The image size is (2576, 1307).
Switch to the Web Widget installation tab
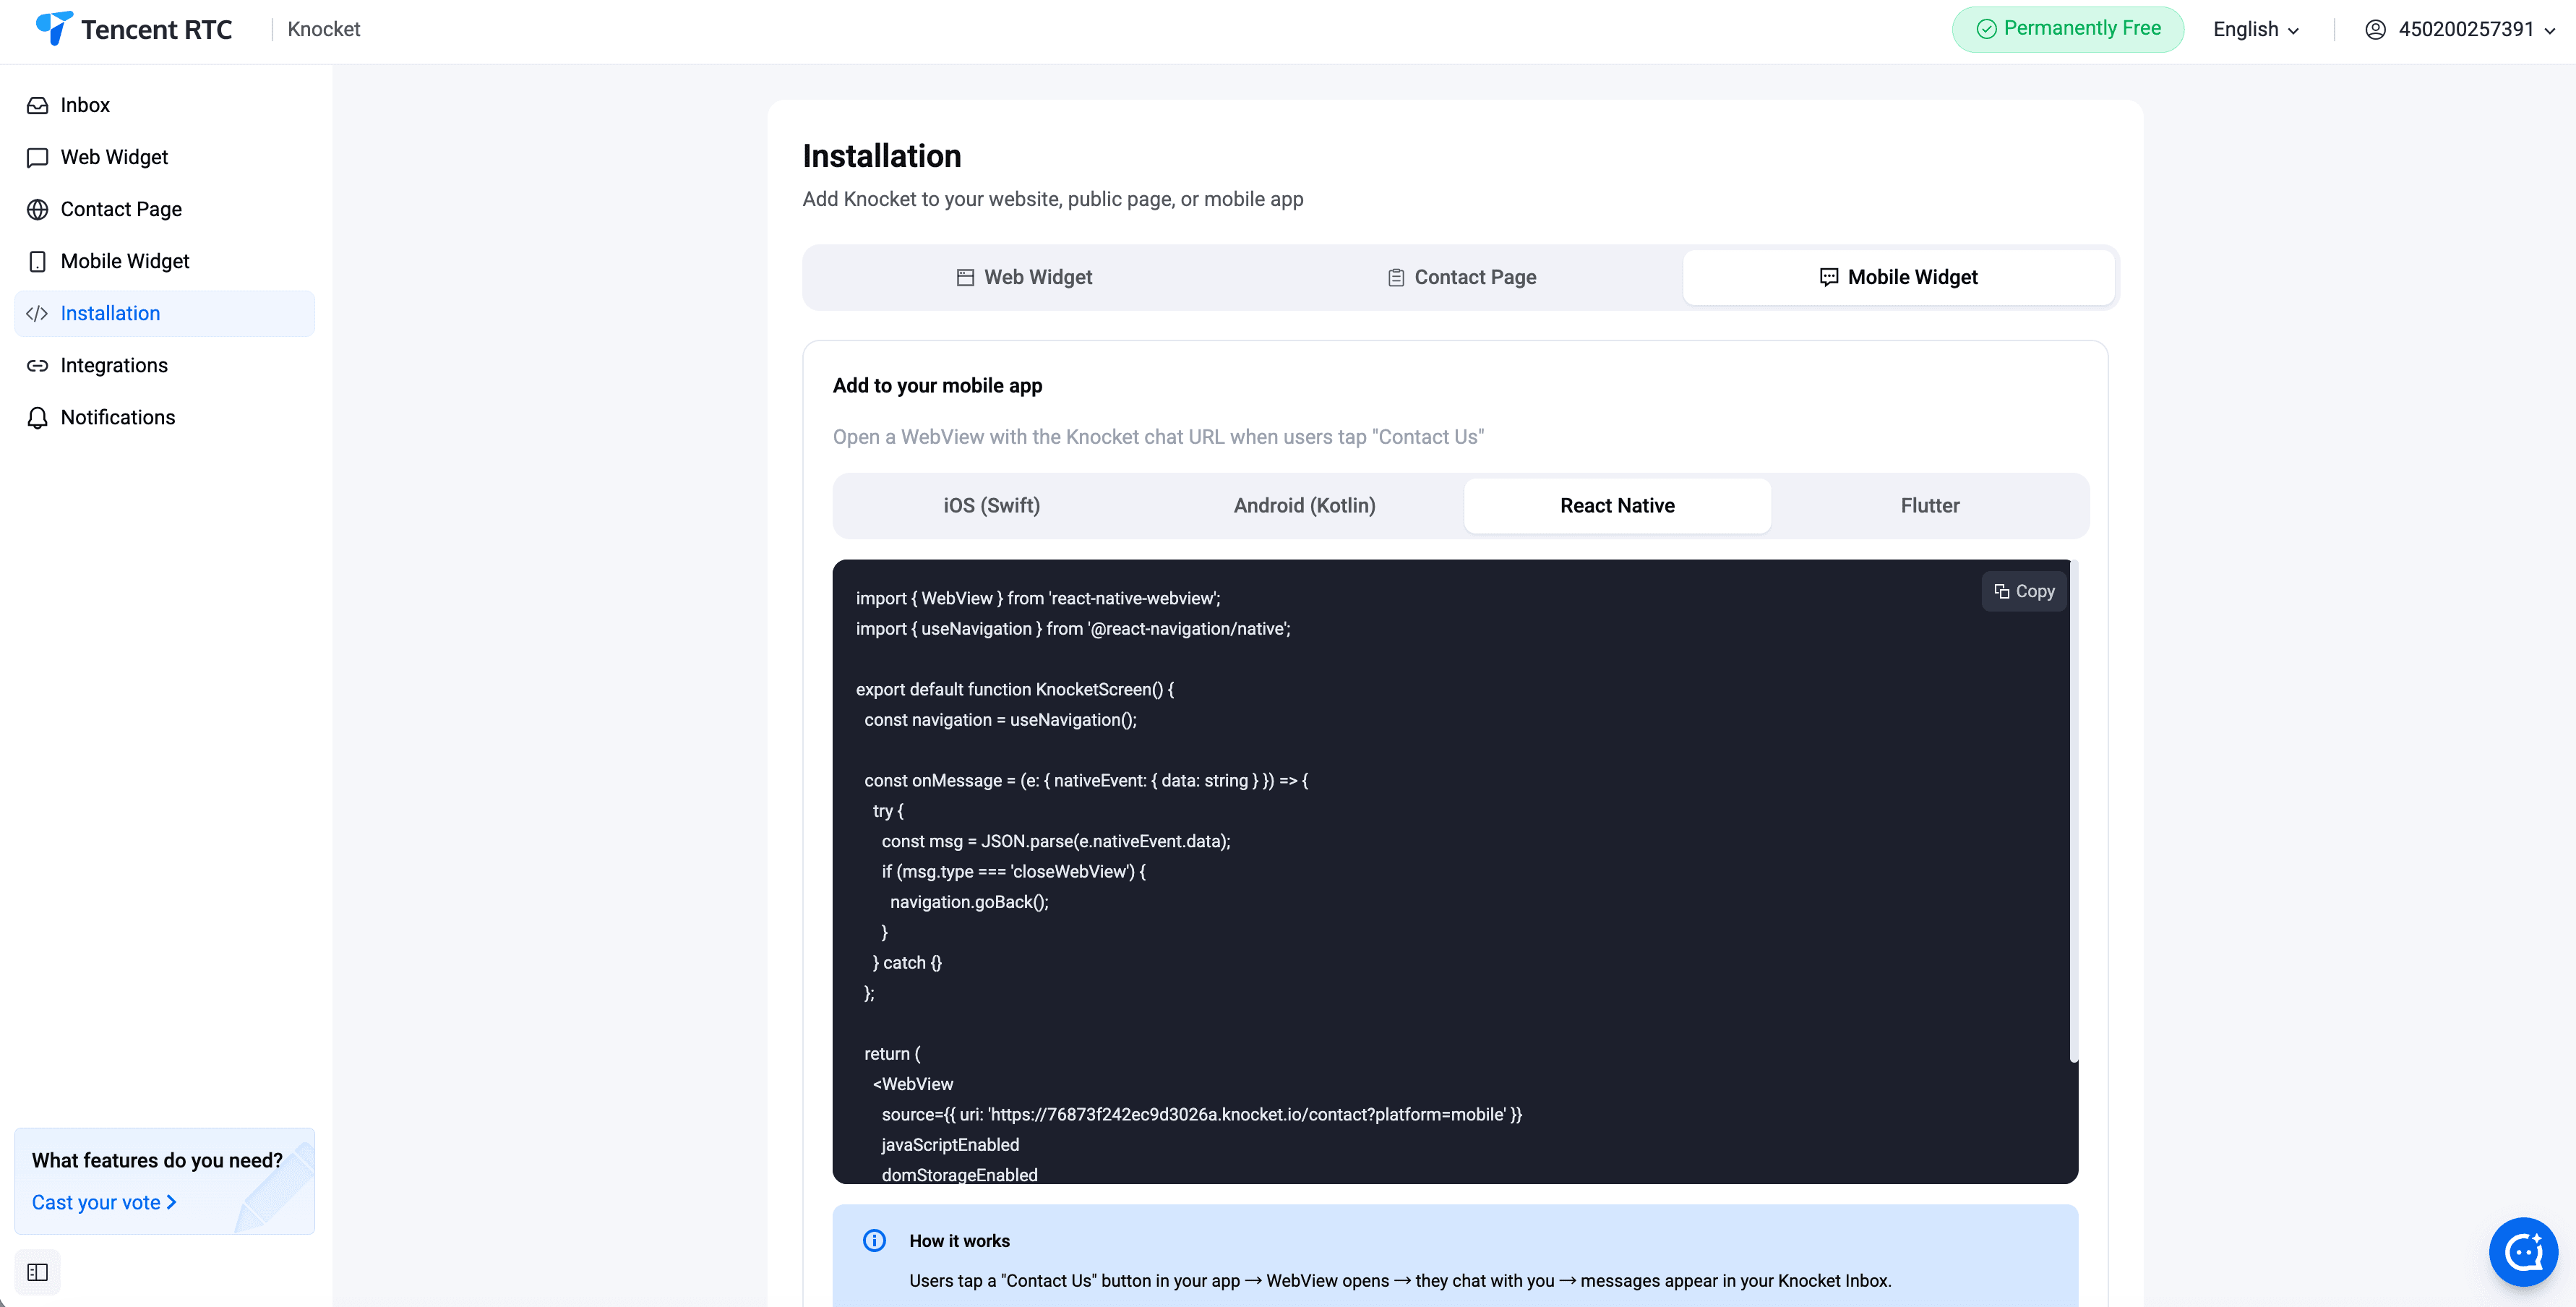pyautogui.click(x=1024, y=277)
